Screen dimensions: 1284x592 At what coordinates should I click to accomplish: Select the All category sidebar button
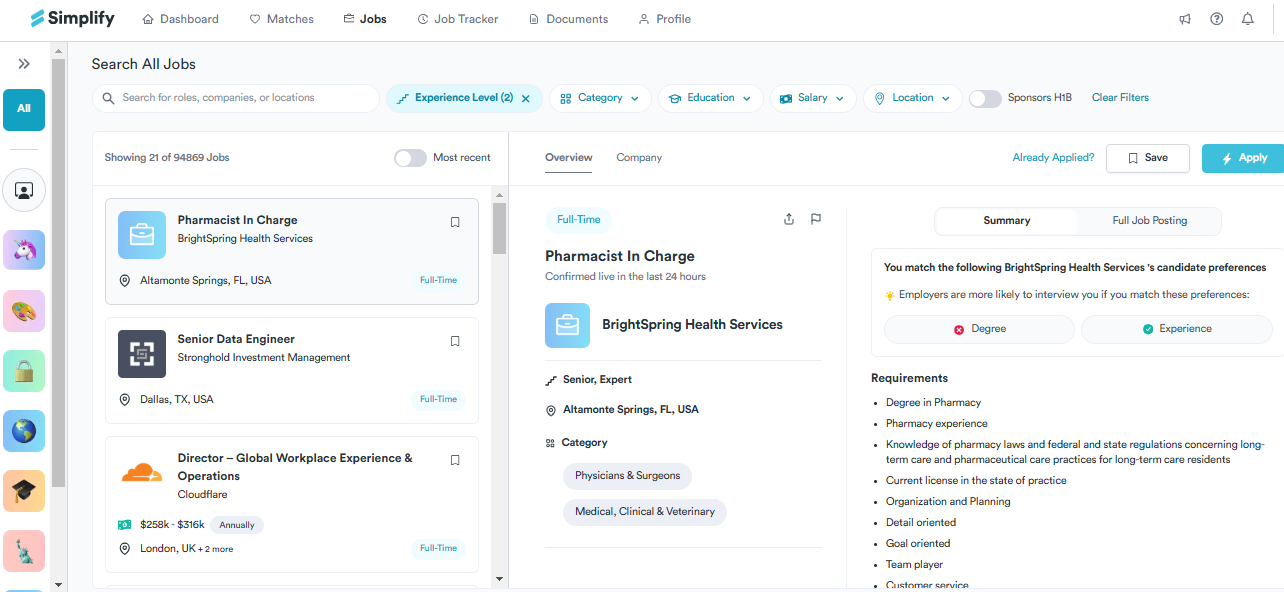pos(24,109)
